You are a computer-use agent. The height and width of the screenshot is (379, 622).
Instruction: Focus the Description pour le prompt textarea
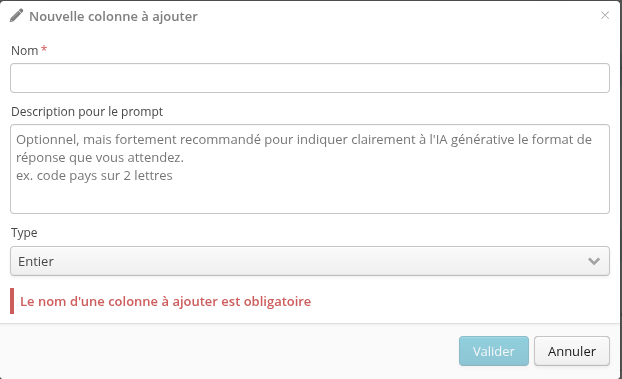(310, 169)
